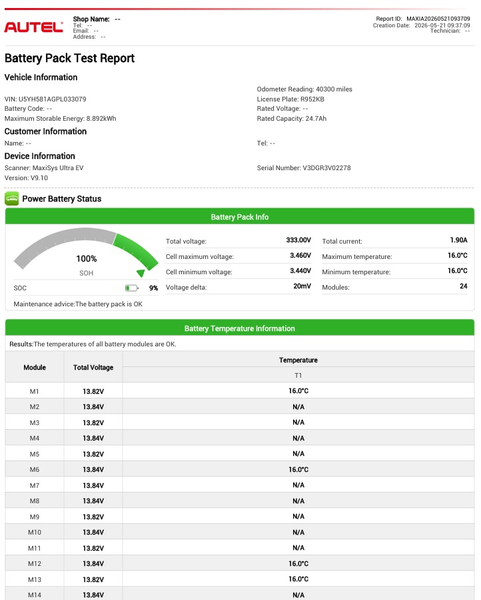Select the M7 module row label
The width and height of the screenshot is (481, 600).
pos(34,486)
